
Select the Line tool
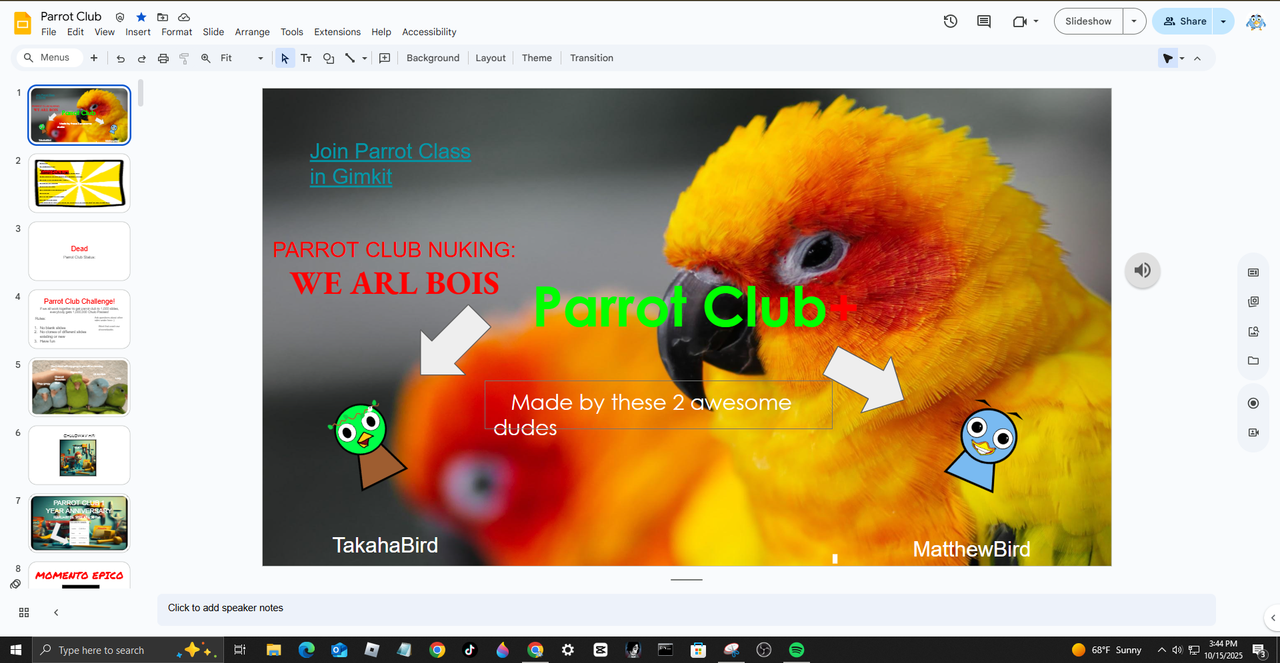[350, 58]
